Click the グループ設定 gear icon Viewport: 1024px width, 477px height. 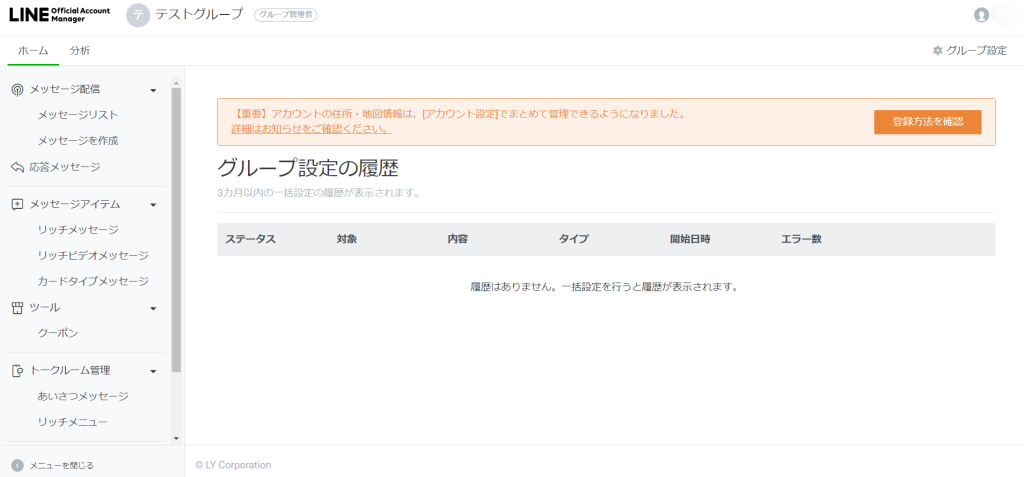(x=937, y=50)
